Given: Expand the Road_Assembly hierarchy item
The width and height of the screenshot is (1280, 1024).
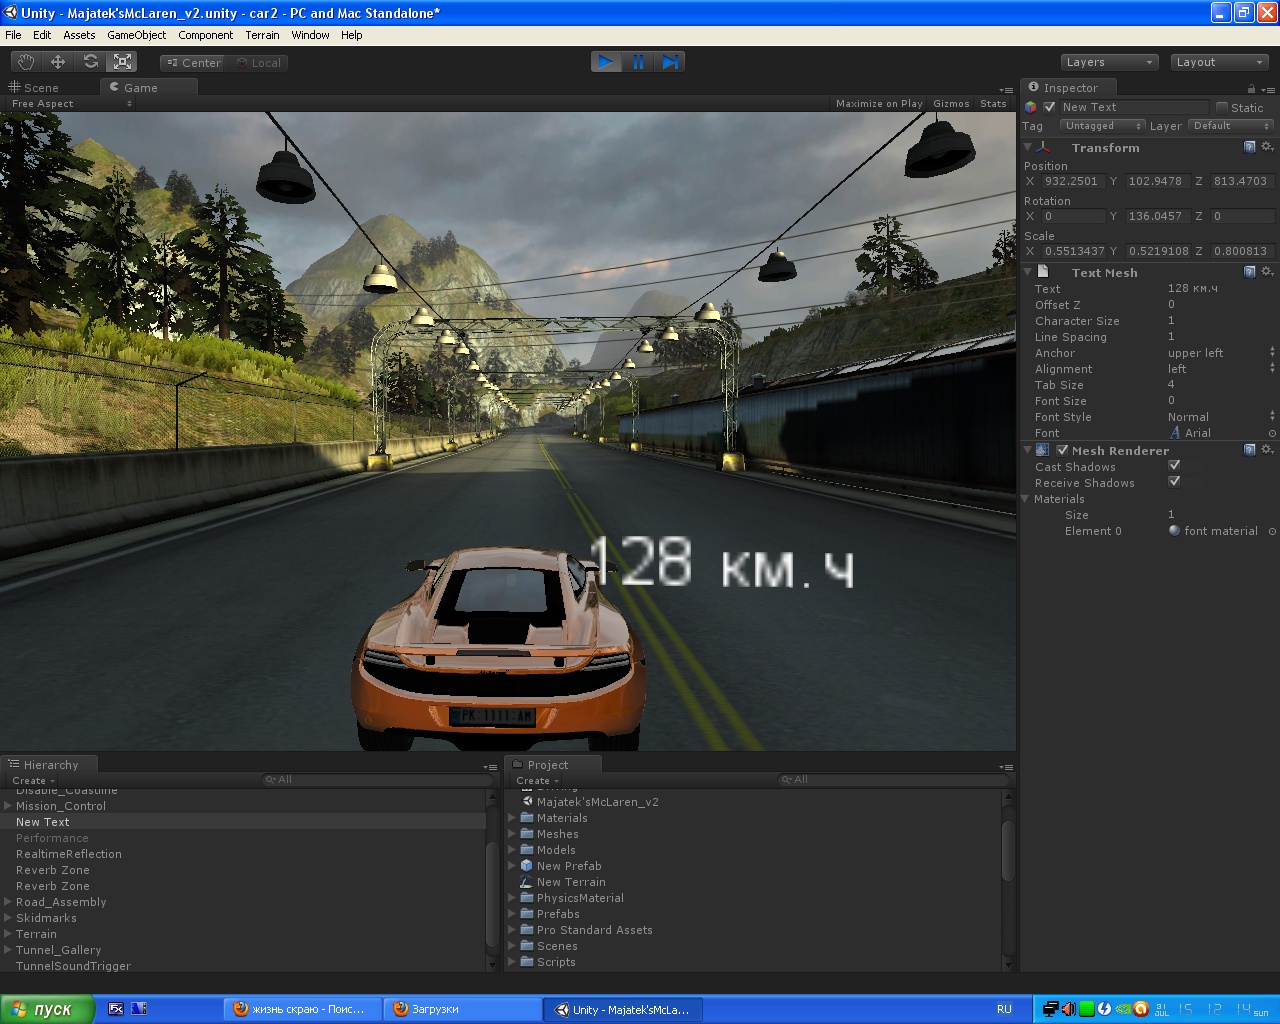Looking at the screenshot, I should pyautogui.click(x=8, y=902).
